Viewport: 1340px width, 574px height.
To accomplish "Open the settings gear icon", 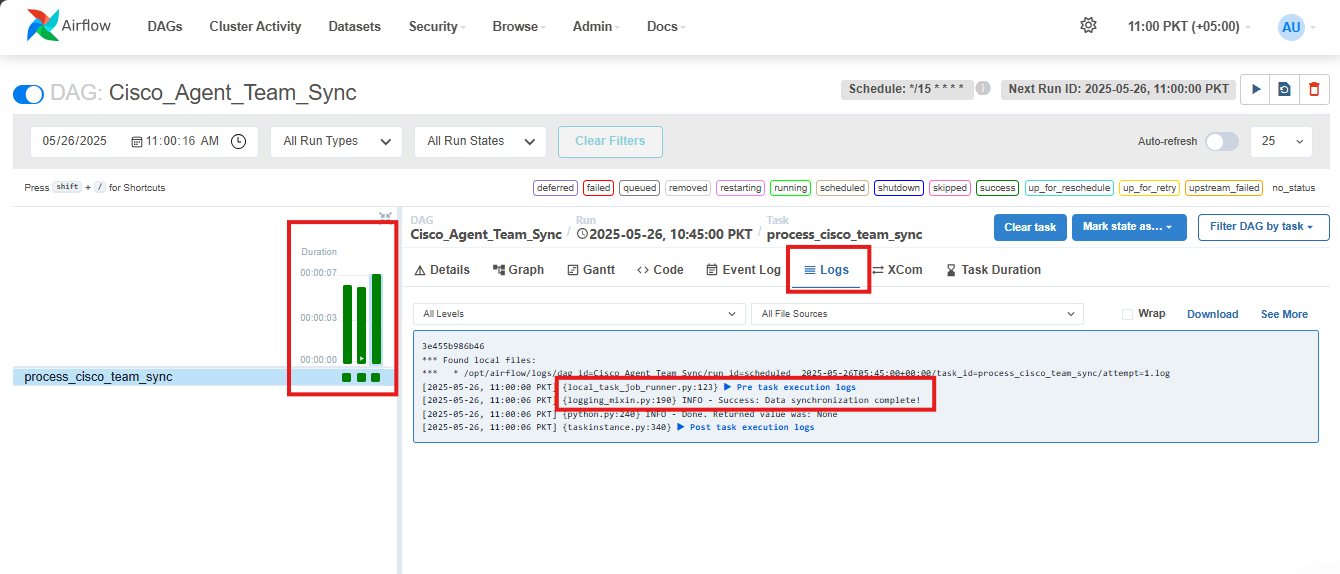I will (x=1088, y=26).
